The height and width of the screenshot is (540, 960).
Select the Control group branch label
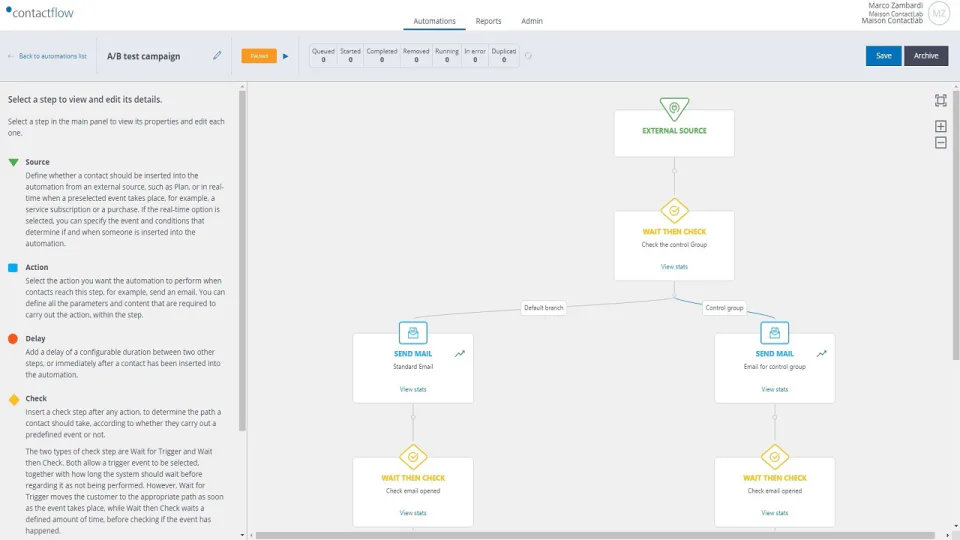[724, 308]
